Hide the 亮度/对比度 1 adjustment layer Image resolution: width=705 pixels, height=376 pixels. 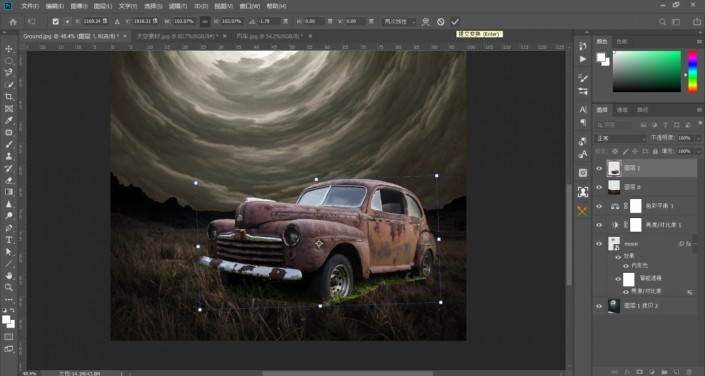click(x=599, y=225)
